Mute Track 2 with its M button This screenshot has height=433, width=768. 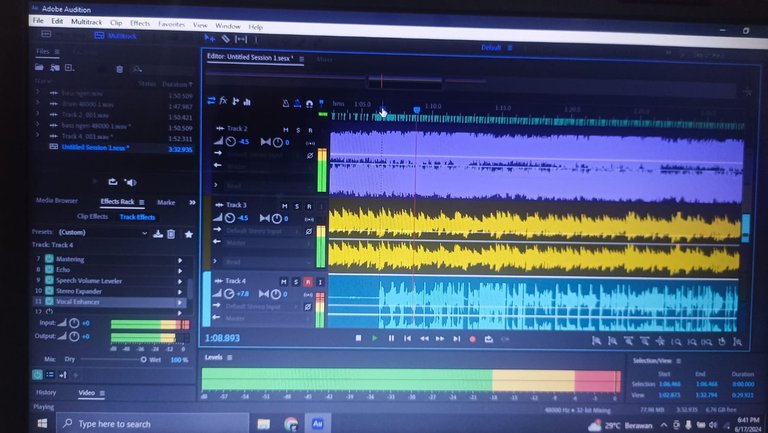285,130
